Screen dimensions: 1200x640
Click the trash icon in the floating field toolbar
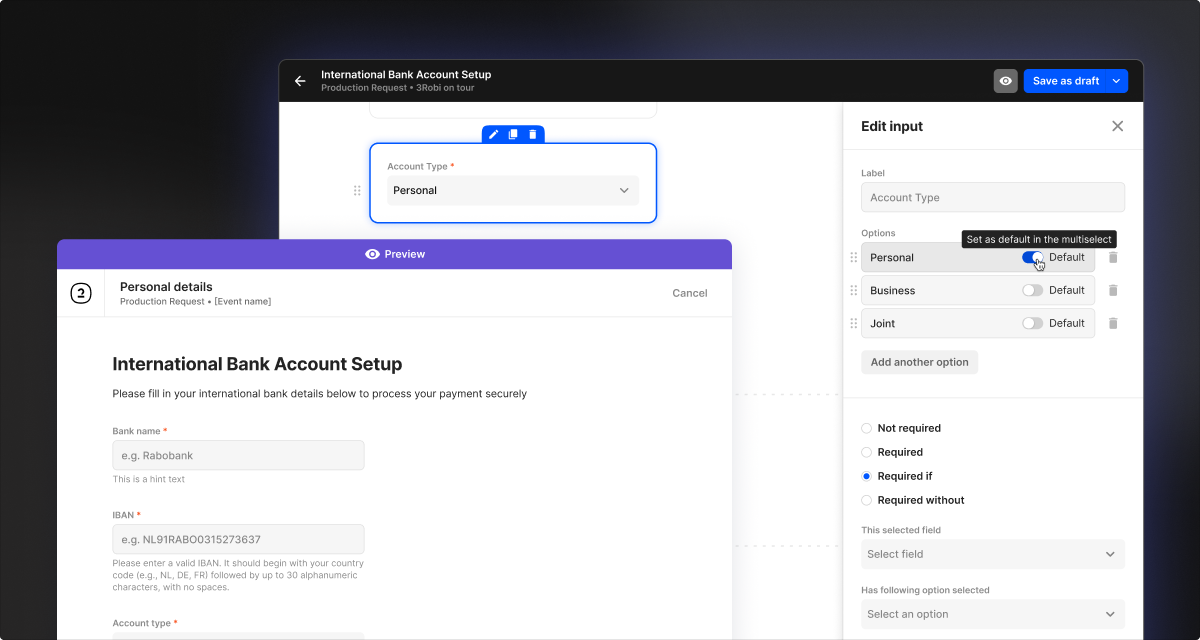click(533, 133)
